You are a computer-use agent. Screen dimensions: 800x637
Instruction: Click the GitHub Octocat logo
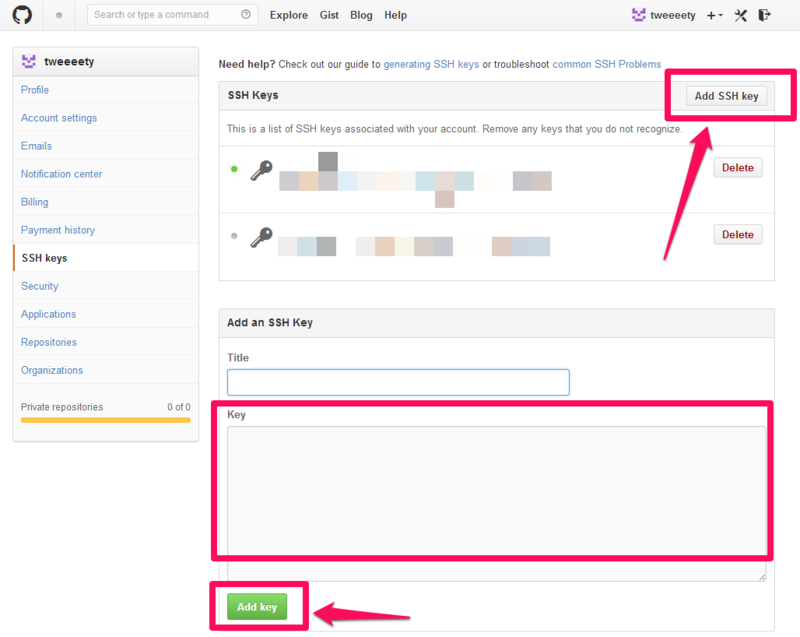(x=22, y=15)
